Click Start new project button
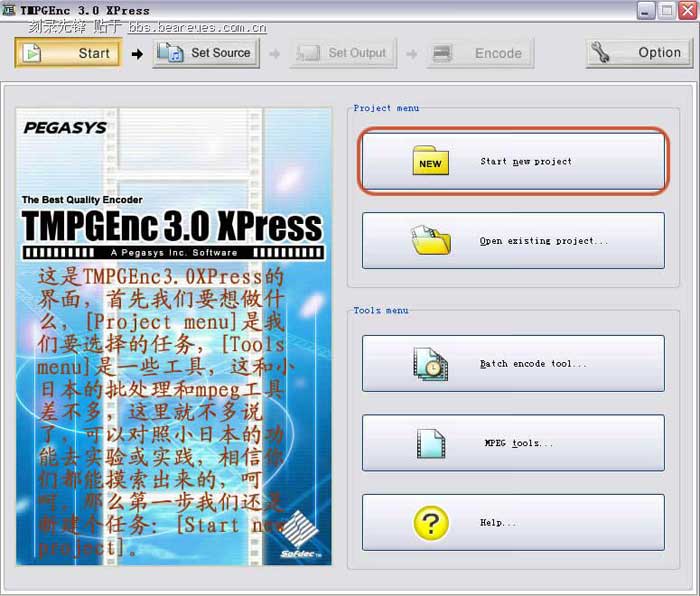 tap(513, 161)
